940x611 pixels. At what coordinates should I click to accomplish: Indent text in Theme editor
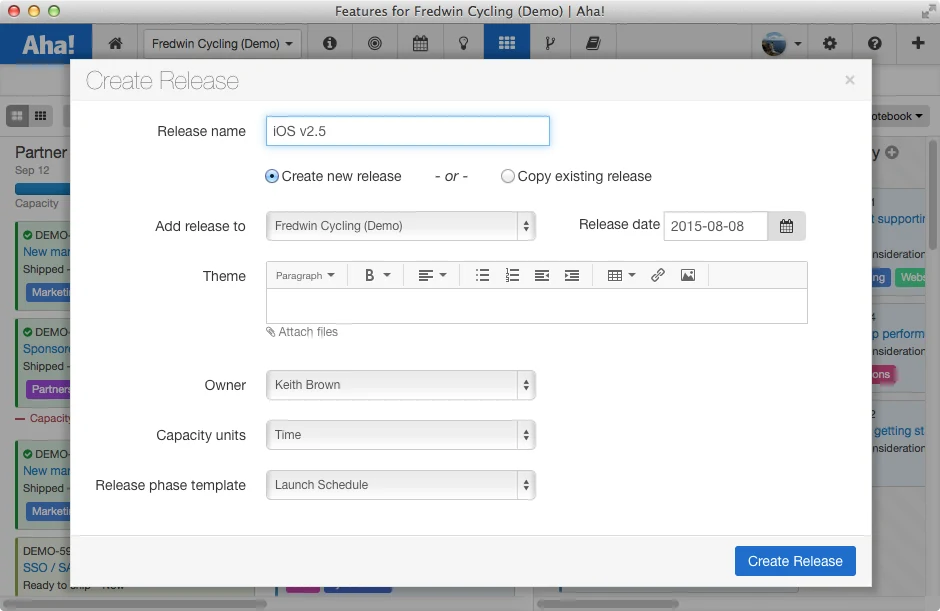click(572, 275)
